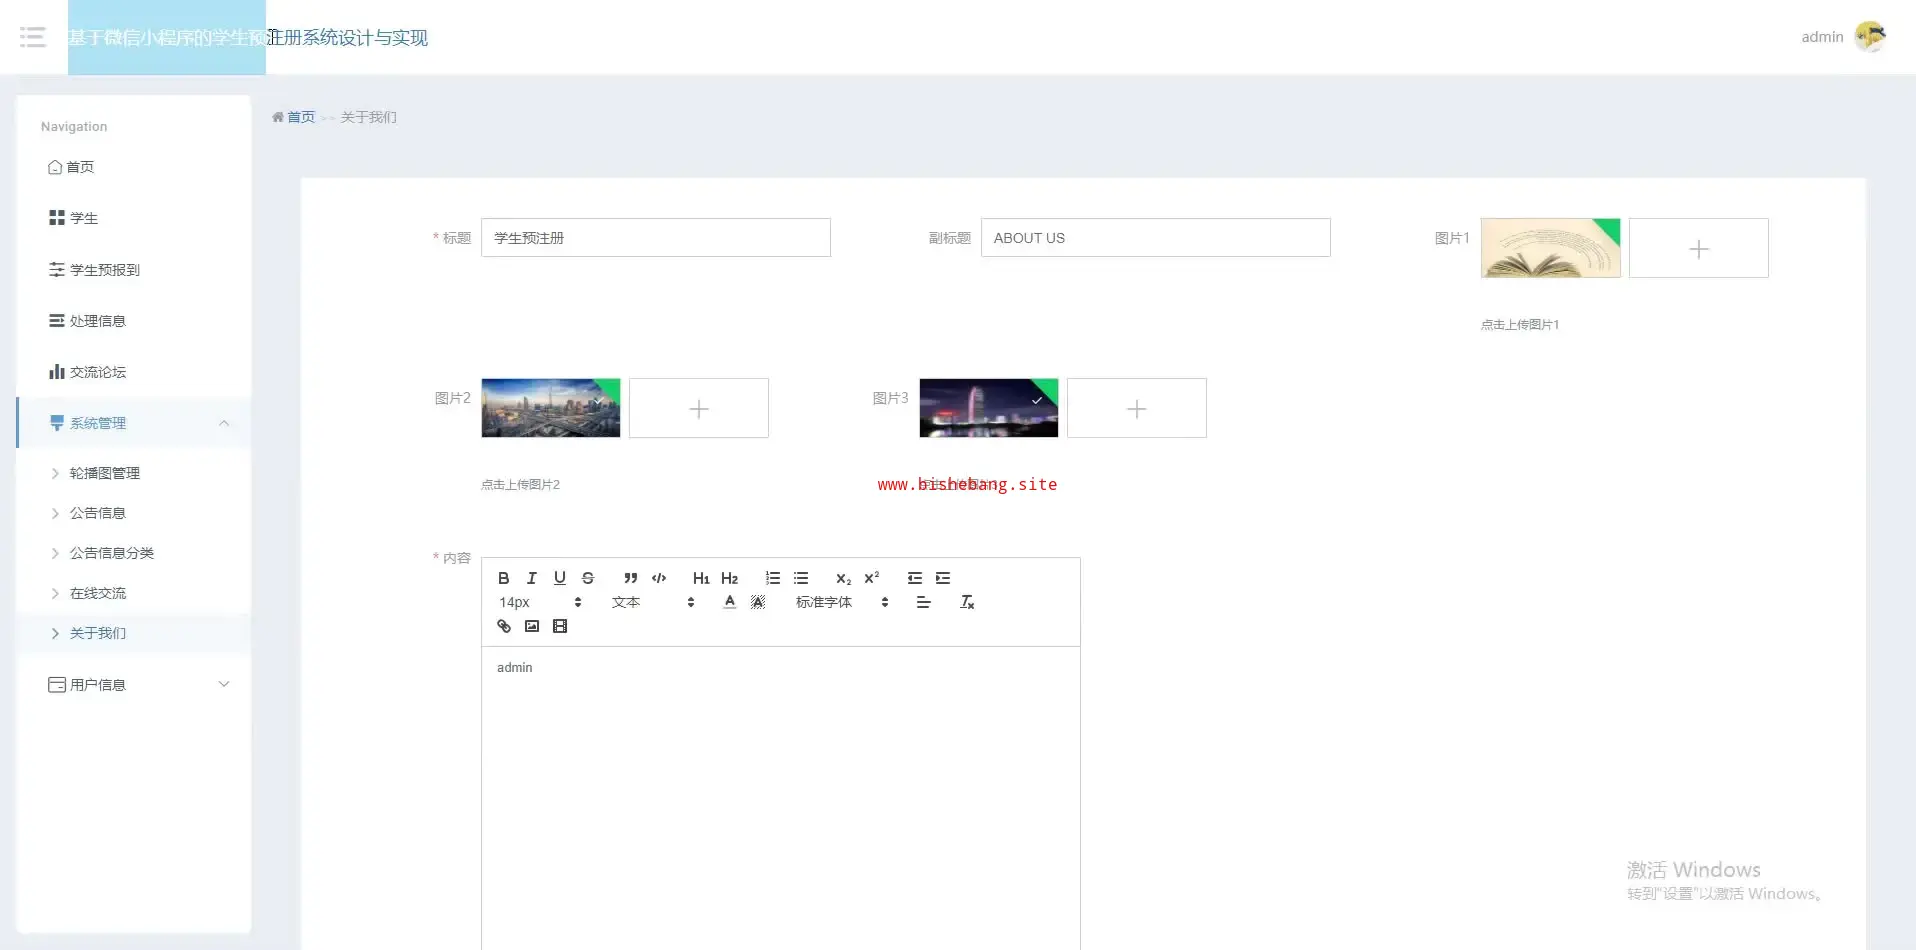Image resolution: width=1916 pixels, height=950 pixels.
Task: Click the 图片3 night tower thumbnail
Action: click(x=989, y=408)
